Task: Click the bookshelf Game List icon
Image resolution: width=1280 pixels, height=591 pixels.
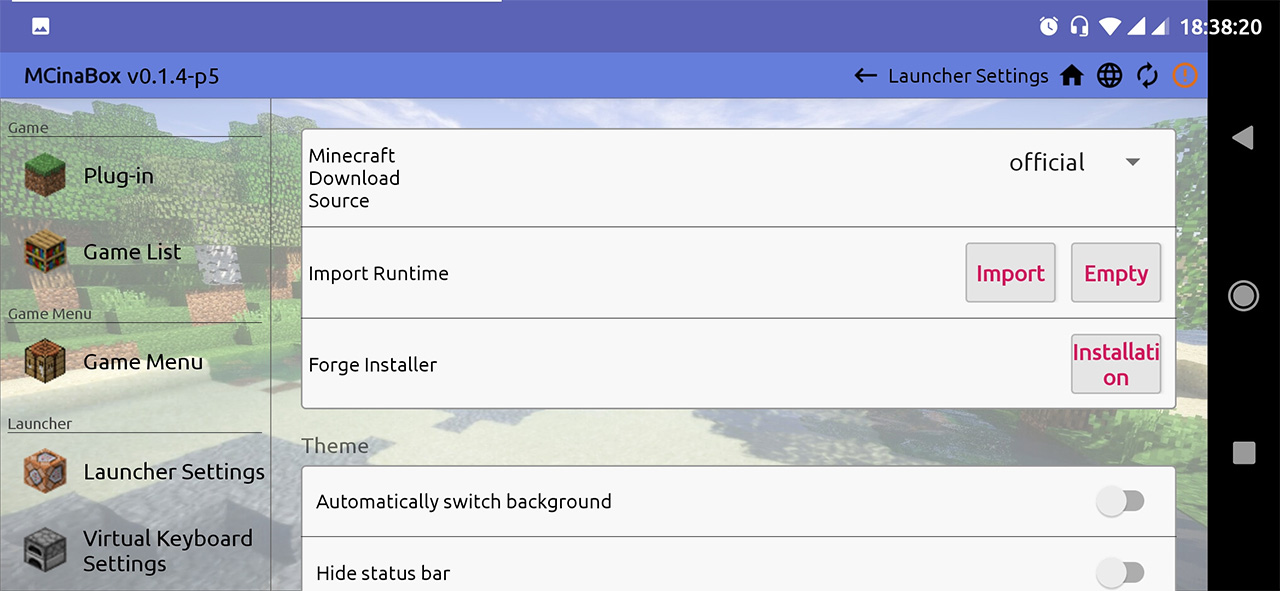Action: pos(45,252)
